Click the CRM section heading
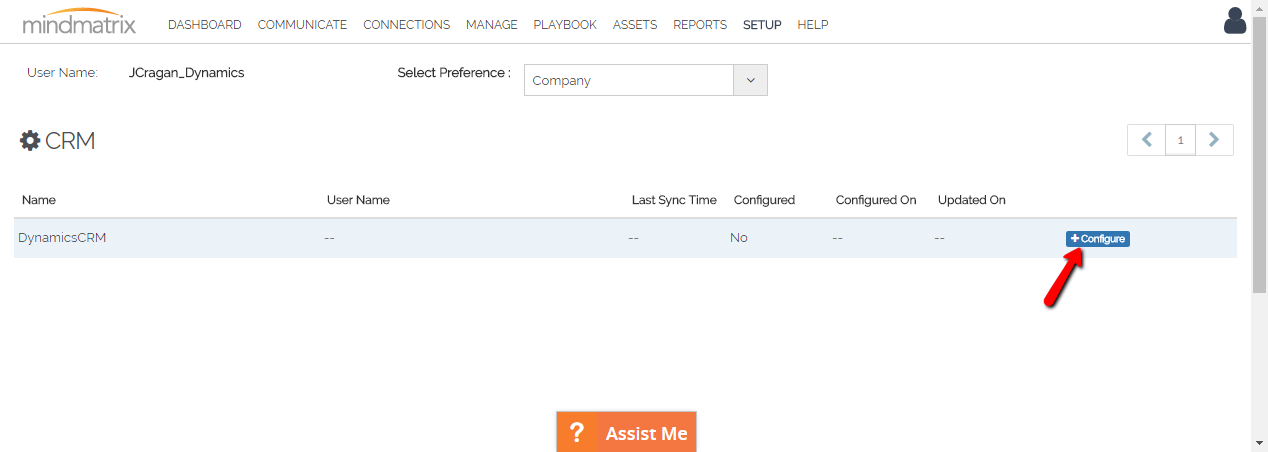Screen dimensions: 1268x452 (70, 141)
